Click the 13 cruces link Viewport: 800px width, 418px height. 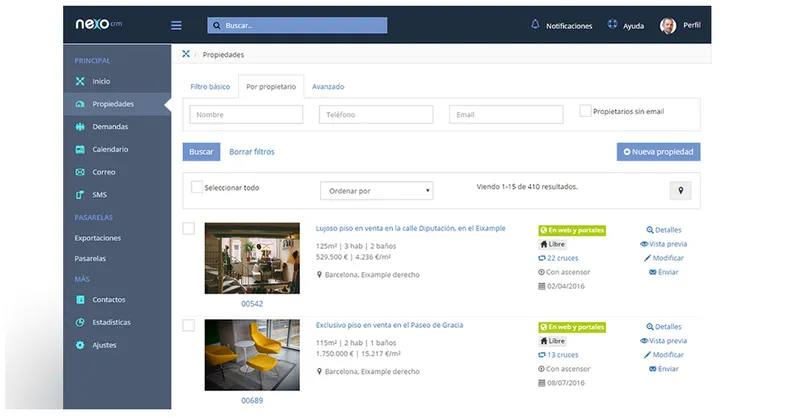click(558, 355)
